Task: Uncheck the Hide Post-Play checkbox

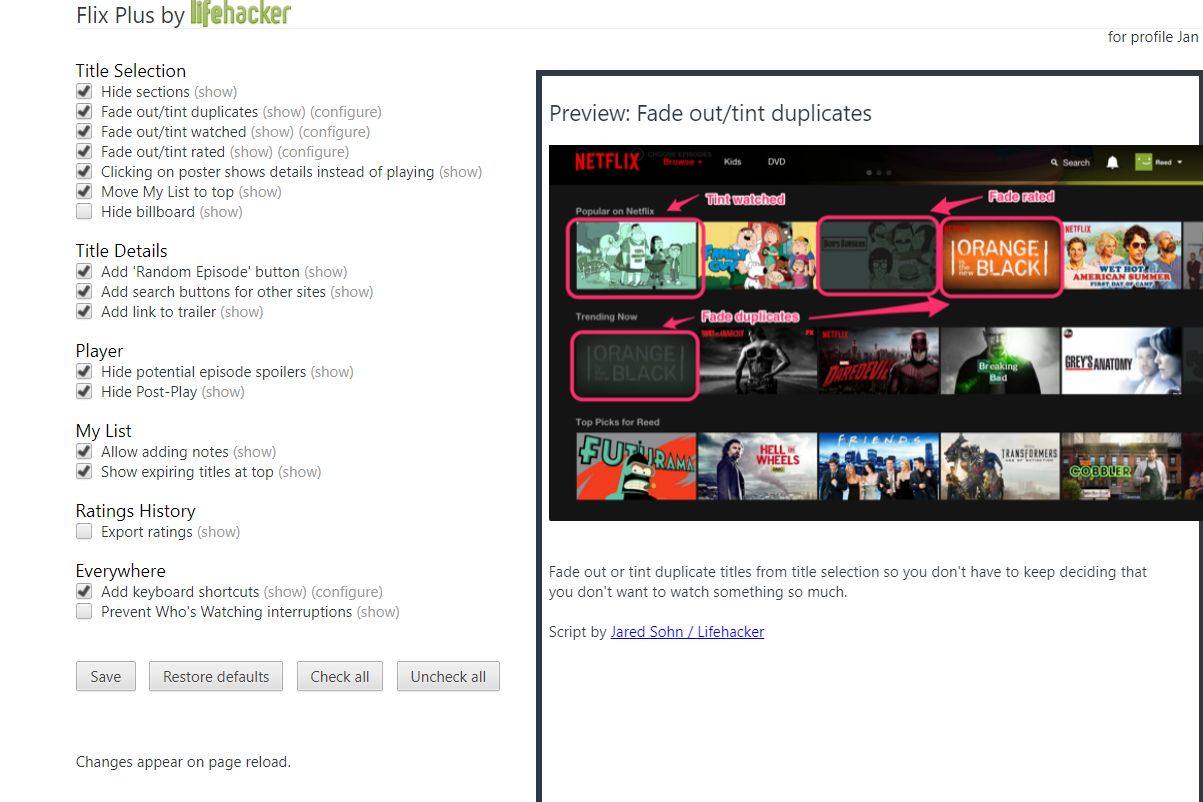Action: point(84,391)
